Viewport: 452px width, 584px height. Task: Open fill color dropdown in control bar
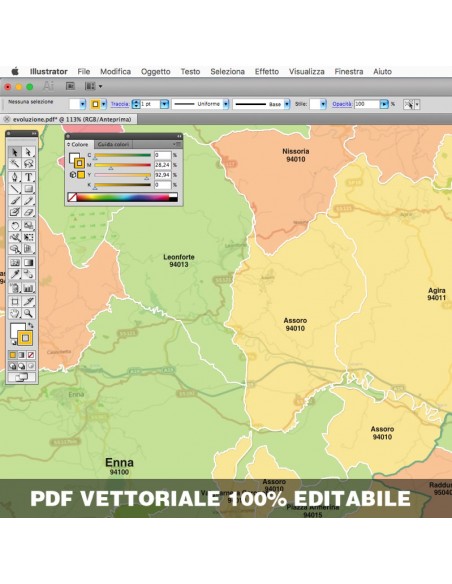[x=83, y=104]
